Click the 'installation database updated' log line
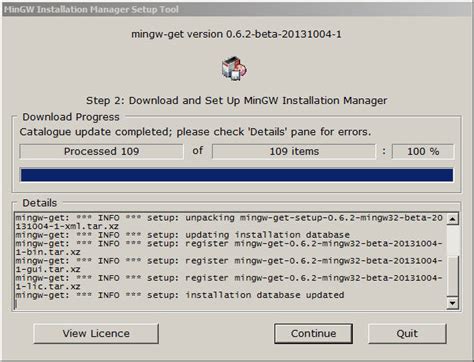474x362 pixels. pos(180,295)
